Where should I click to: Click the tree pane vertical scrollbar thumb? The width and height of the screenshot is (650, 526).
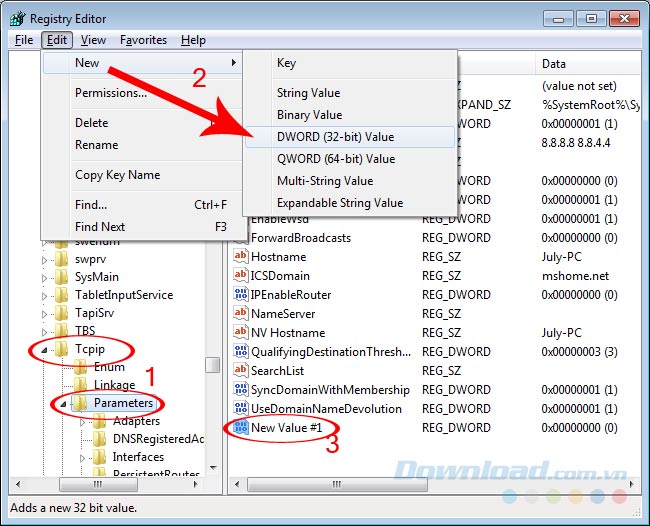click(213, 365)
